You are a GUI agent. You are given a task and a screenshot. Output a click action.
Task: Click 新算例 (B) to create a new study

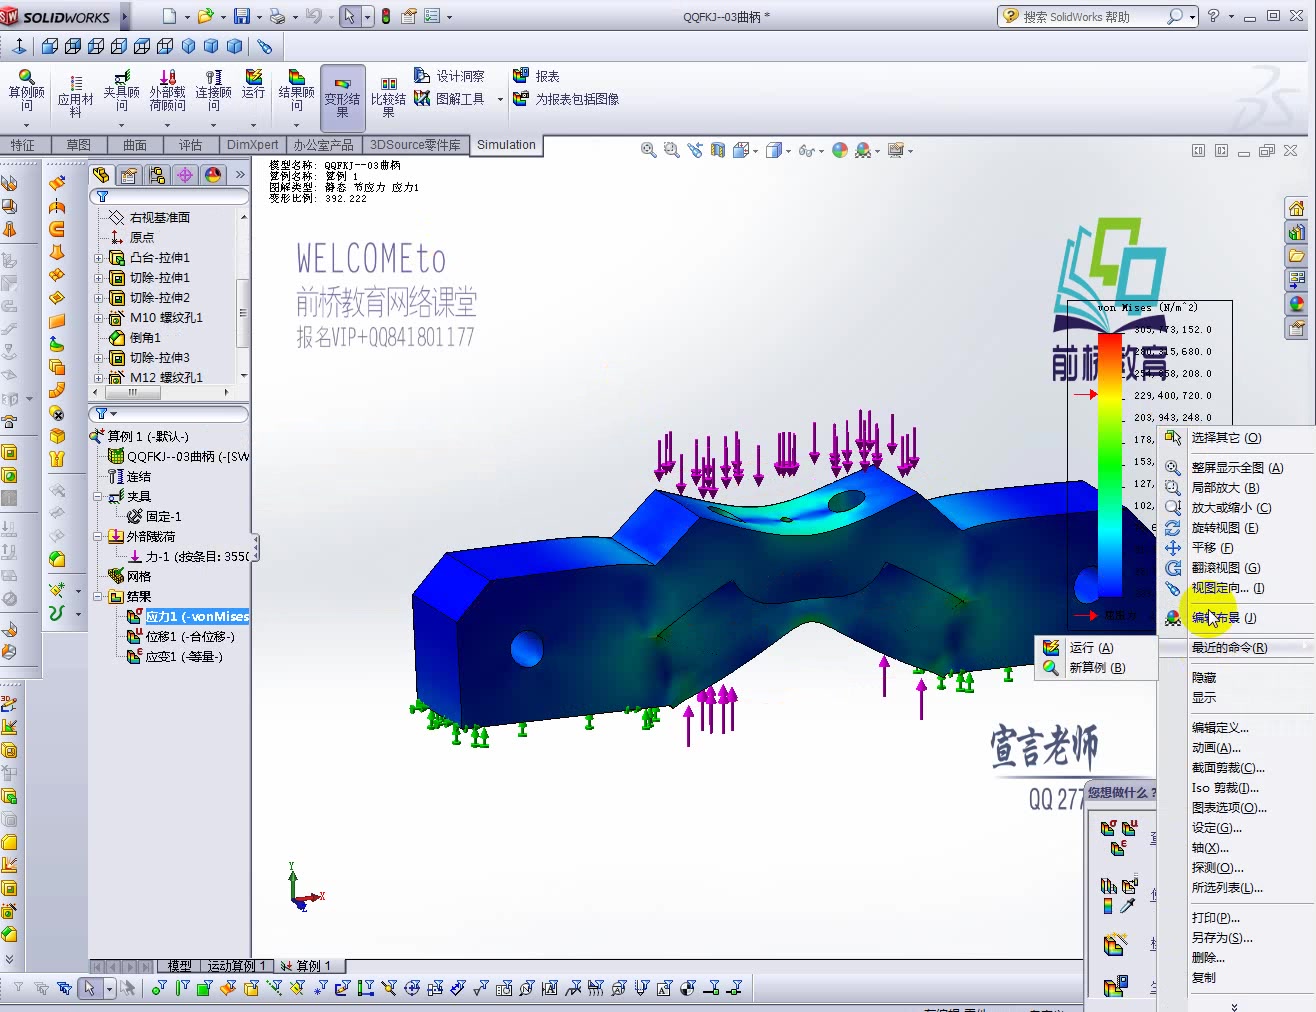point(1096,667)
